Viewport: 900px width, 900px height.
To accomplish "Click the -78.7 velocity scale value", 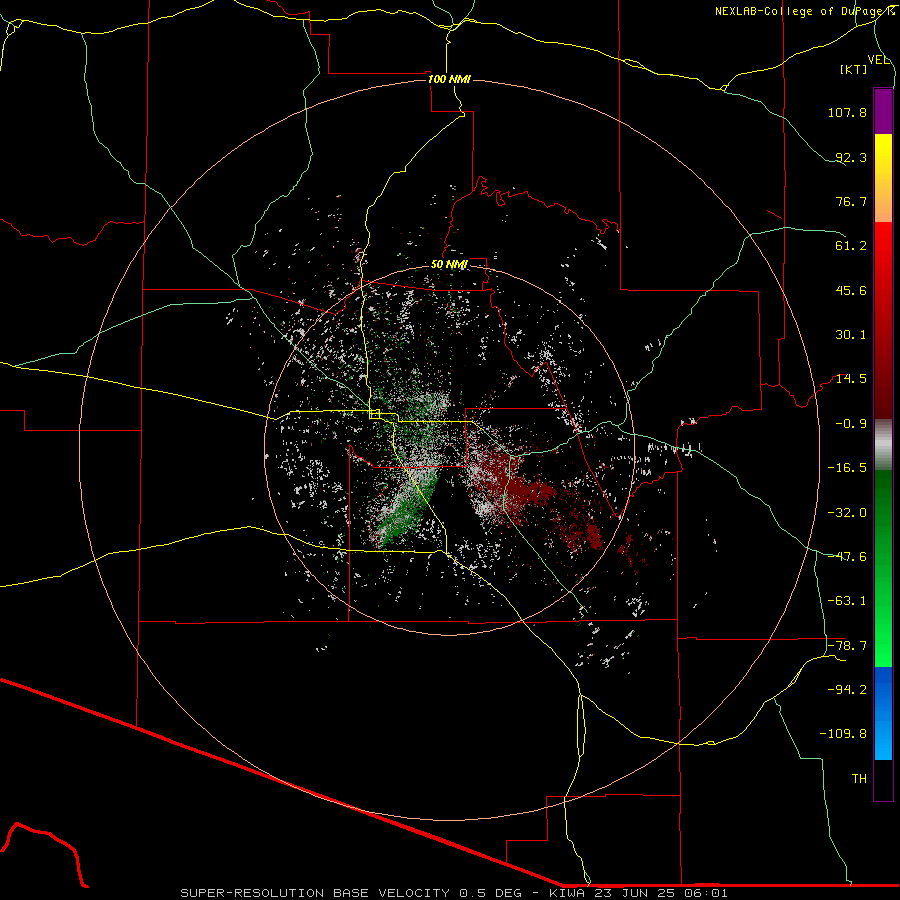I will point(847,646).
